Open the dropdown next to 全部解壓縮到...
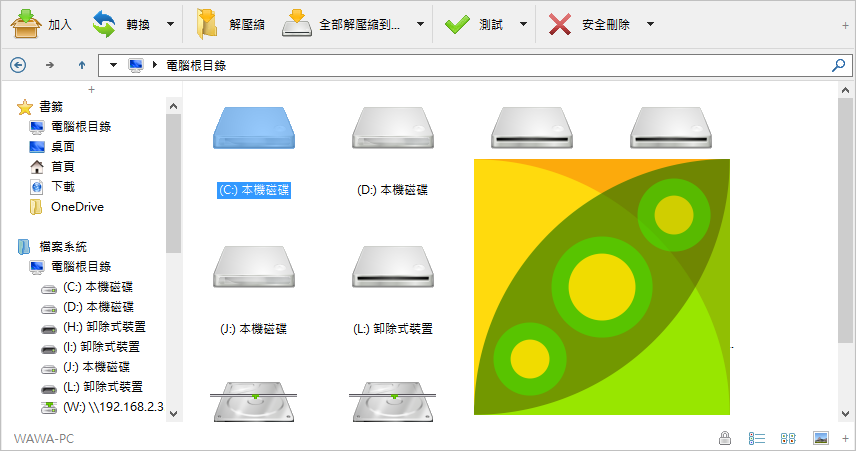 [420, 24]
